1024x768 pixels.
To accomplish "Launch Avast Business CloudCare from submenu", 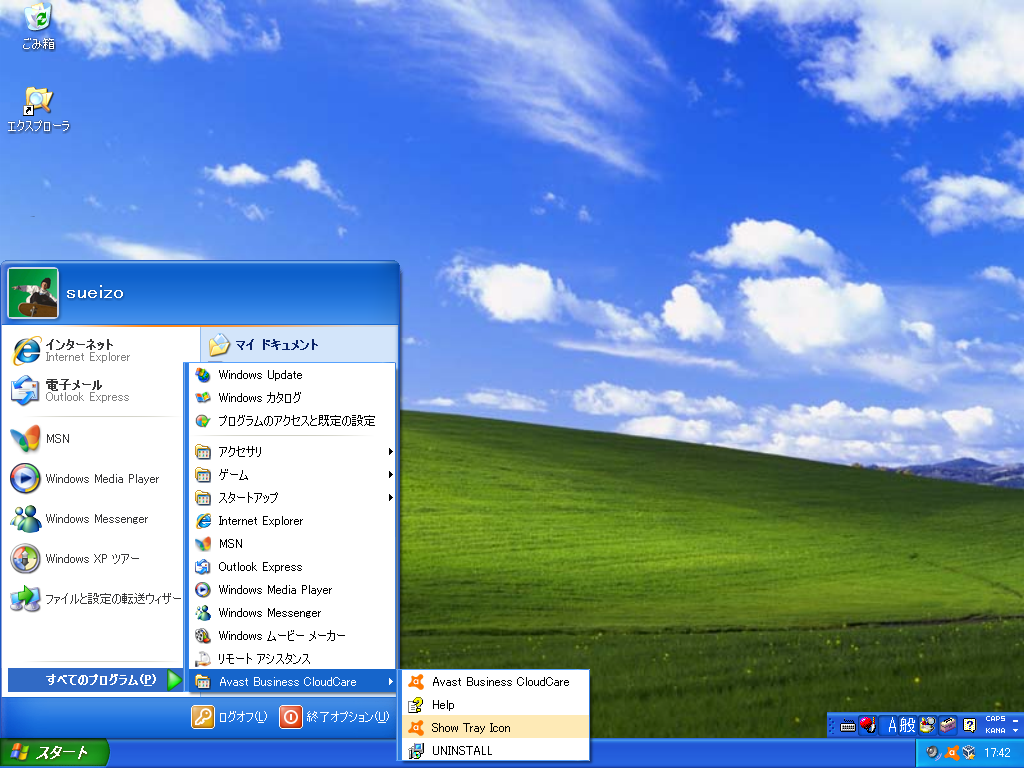I will (x=496, y=682).
